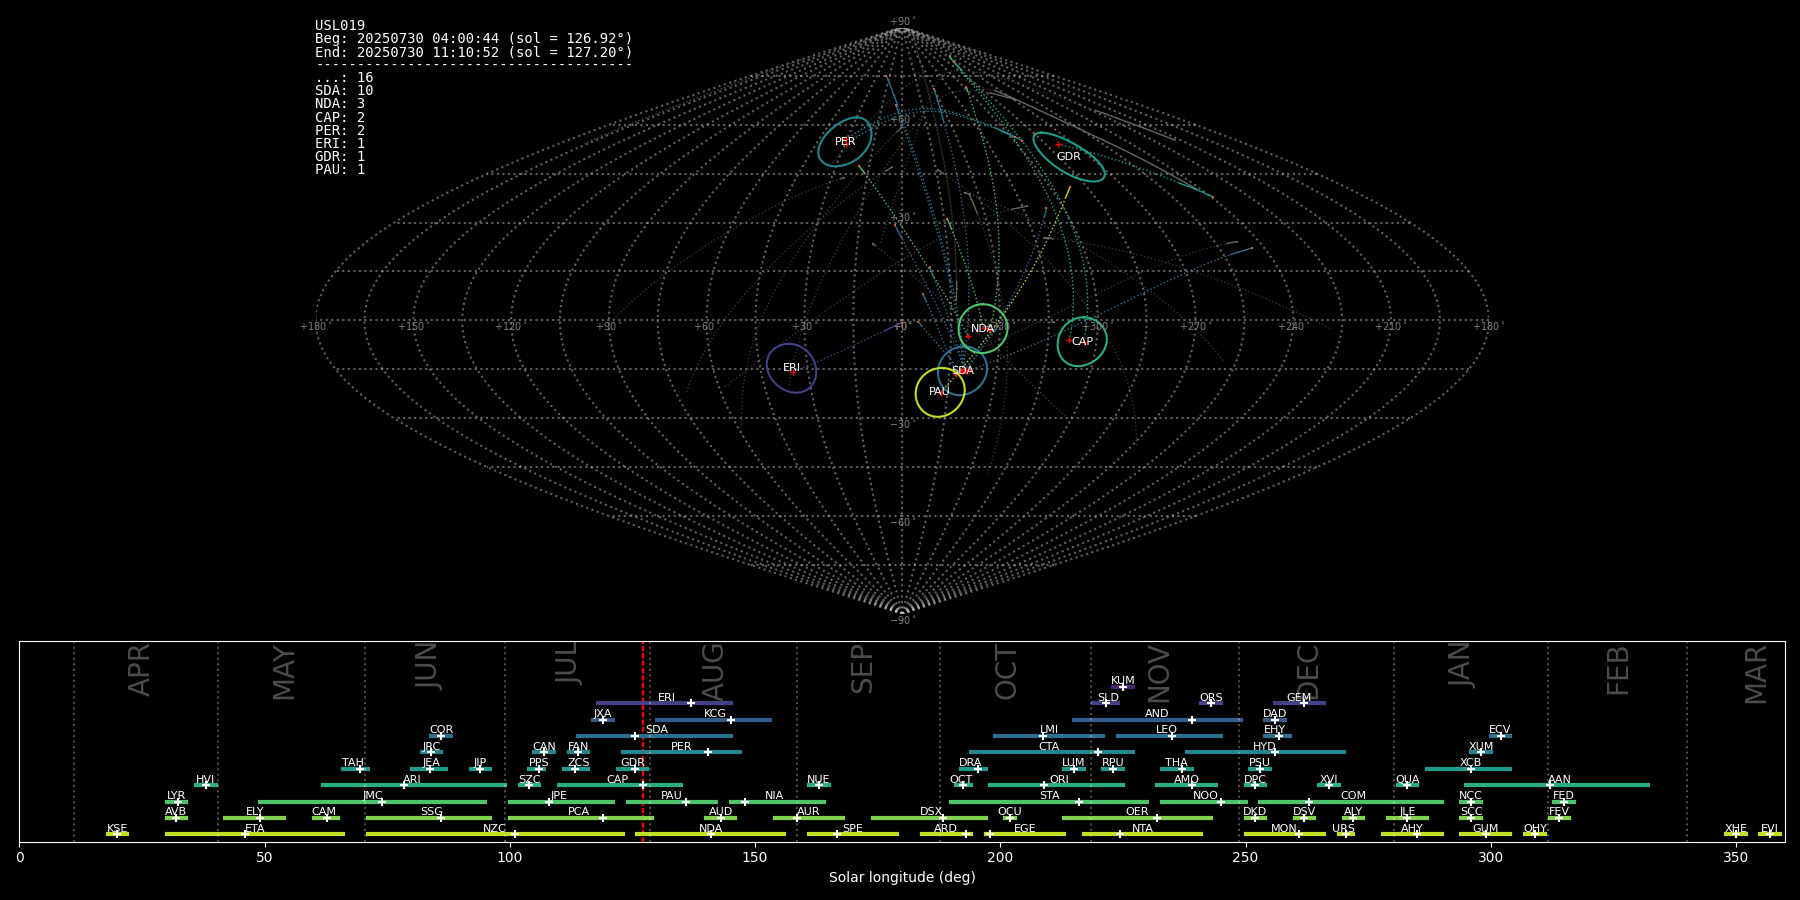Click the 'PAU: 1' count entry
Image resolution: width=1800 pixels, height=900 pixels.
(340, 169)
